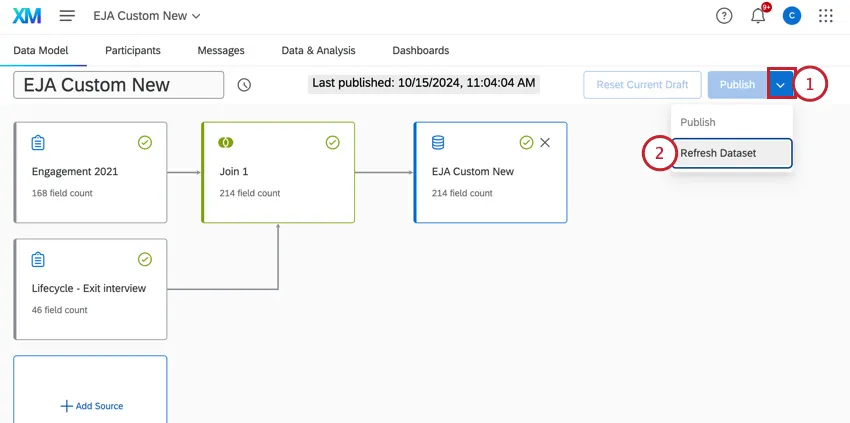850x423 pixels.
Task: Click the Reset Current Draft button
Action: [x=642, y=85]
